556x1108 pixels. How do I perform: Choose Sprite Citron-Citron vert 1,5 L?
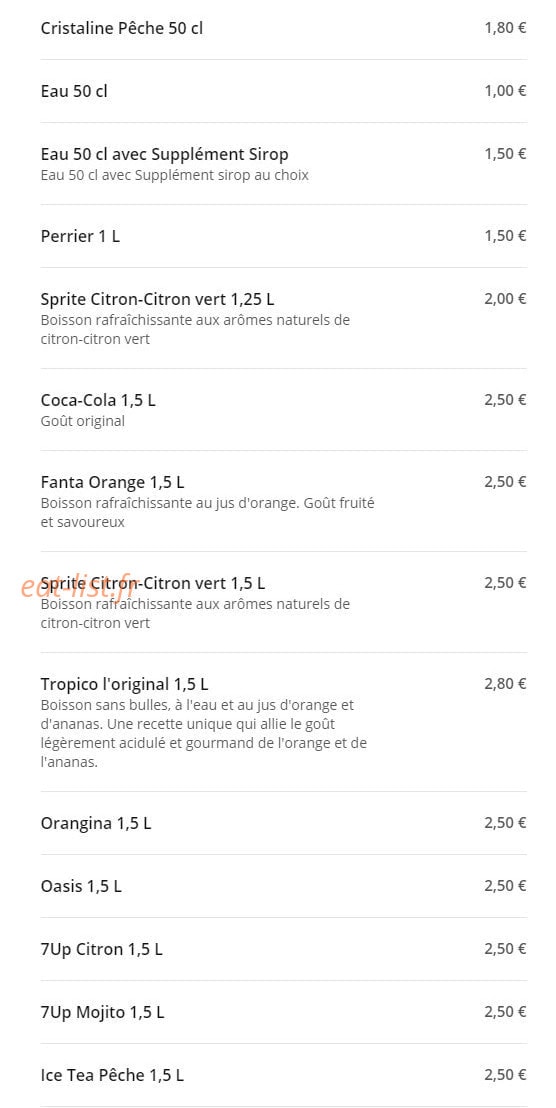click(283, 602)
